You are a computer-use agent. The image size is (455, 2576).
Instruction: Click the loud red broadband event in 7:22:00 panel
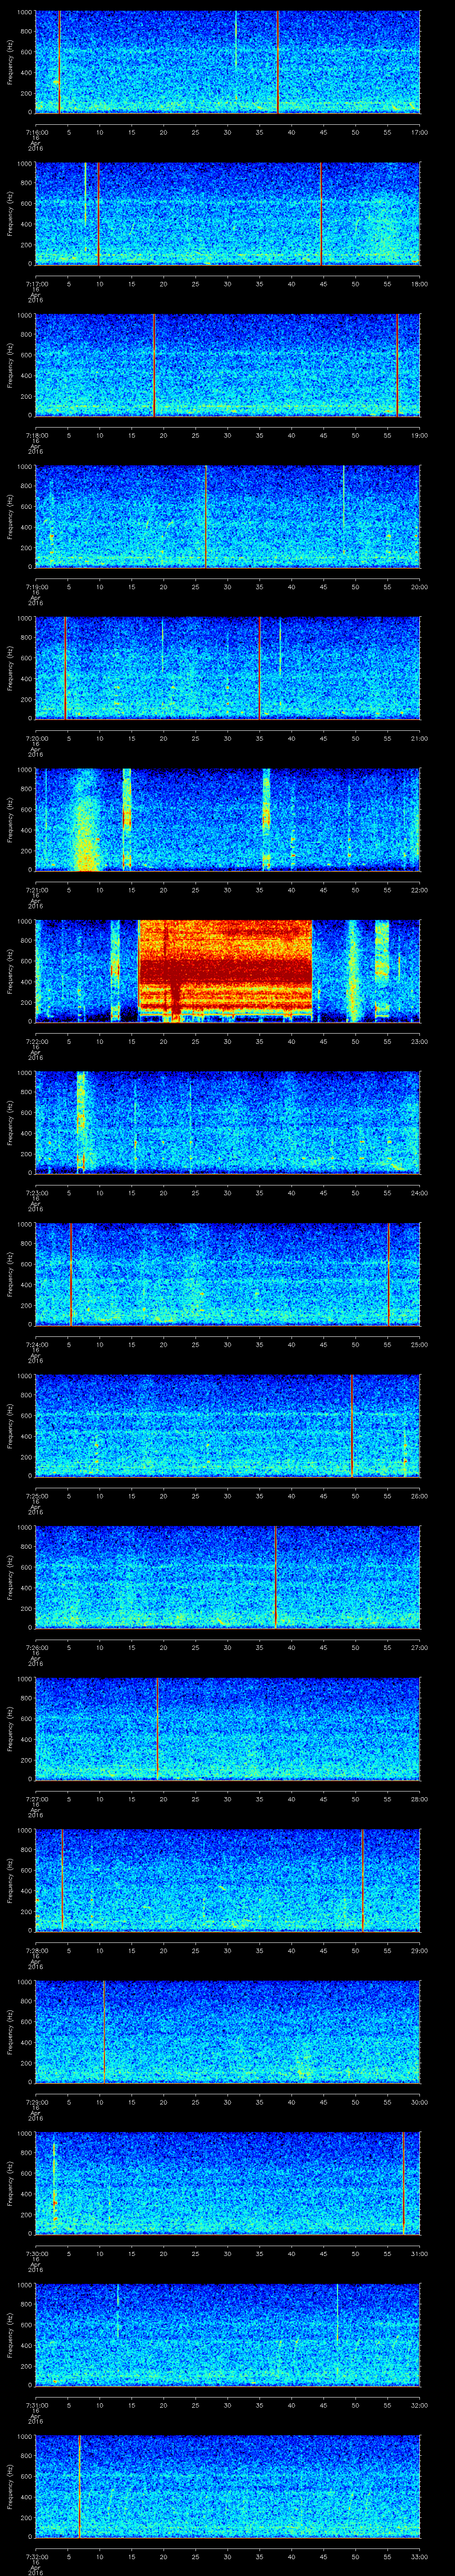point(225,971)
